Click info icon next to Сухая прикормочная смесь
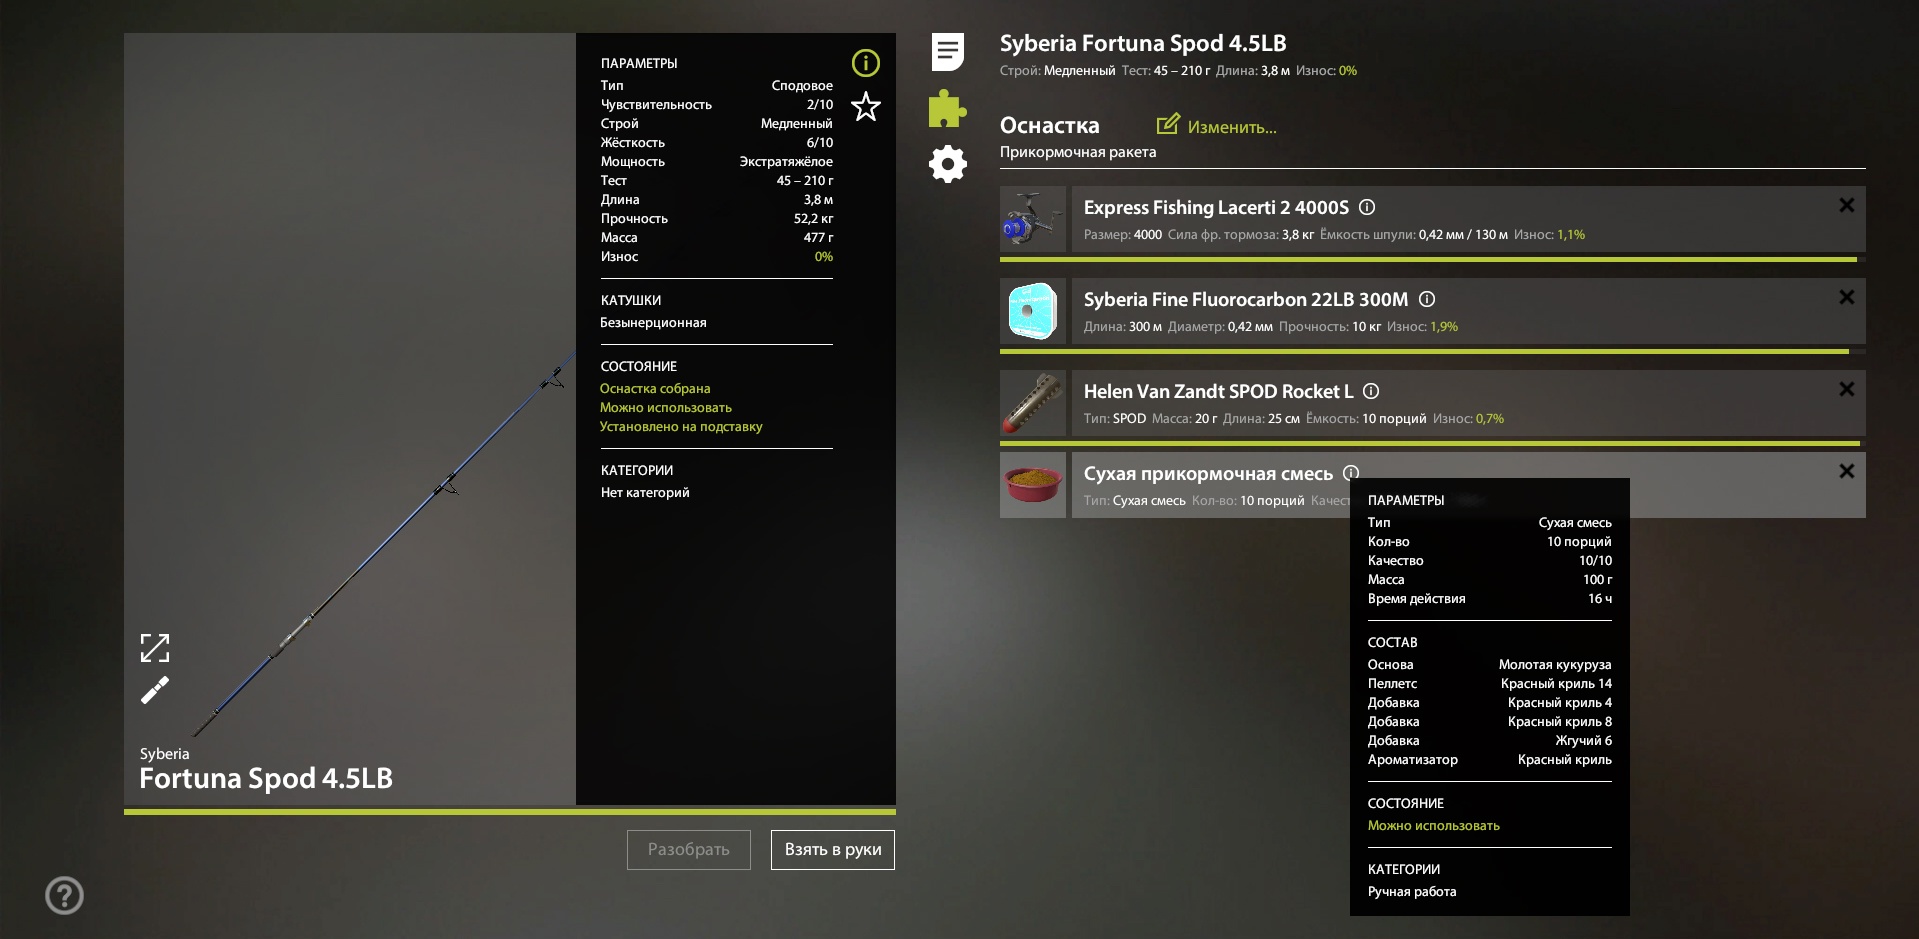The height and width of the screenshot is (939, 1919). (1351, 472)
